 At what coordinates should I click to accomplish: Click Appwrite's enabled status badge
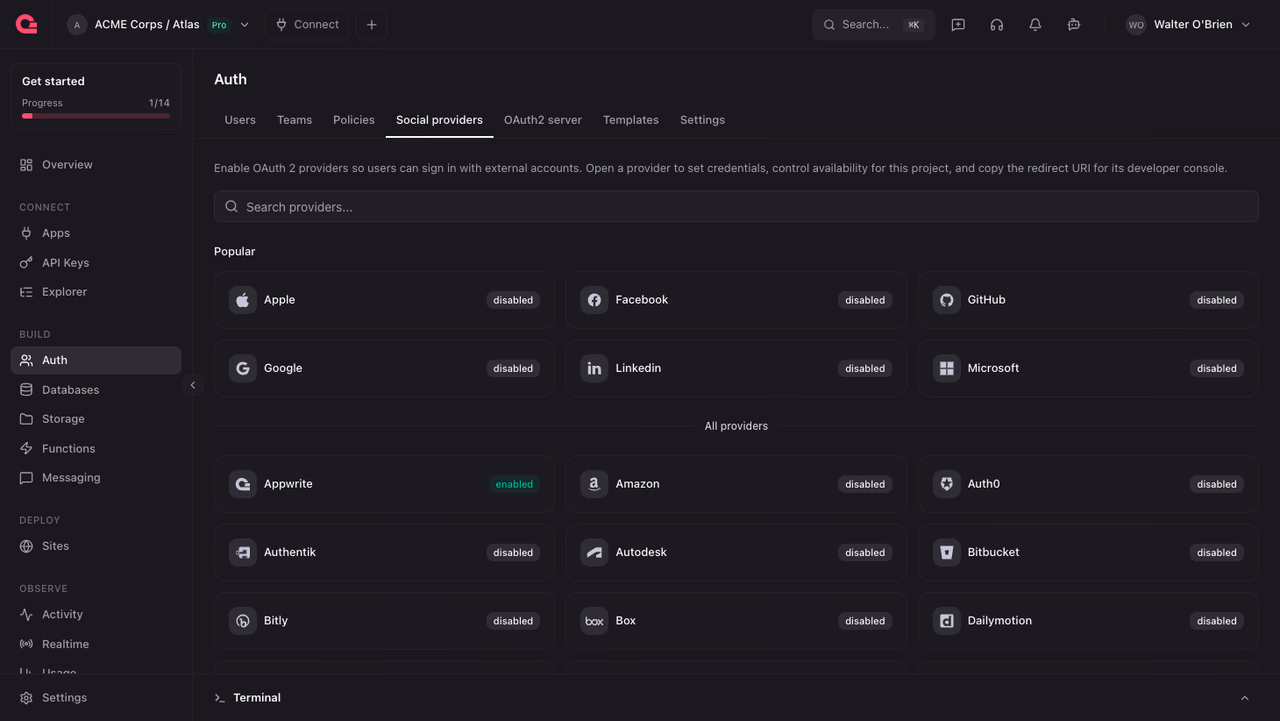[514, 484]
